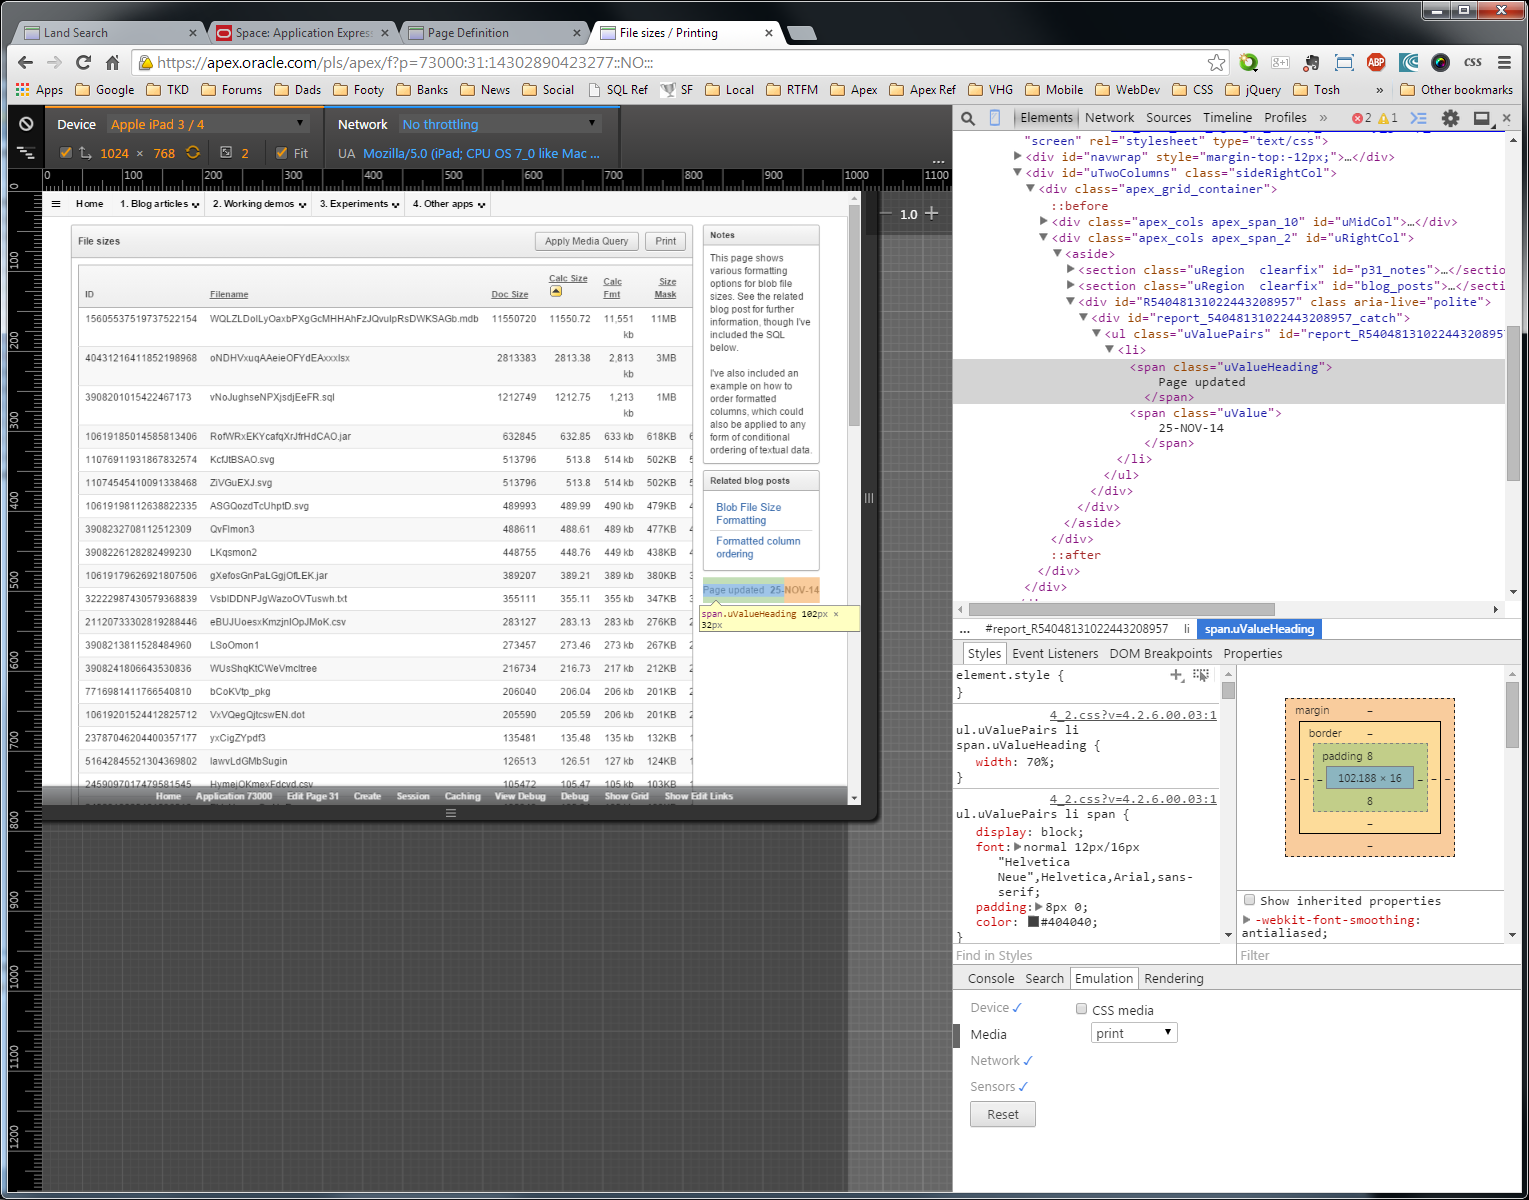Expand the navwrap div node
This screenshot has width=1529, height=1200.
[x=1017, y=156]
